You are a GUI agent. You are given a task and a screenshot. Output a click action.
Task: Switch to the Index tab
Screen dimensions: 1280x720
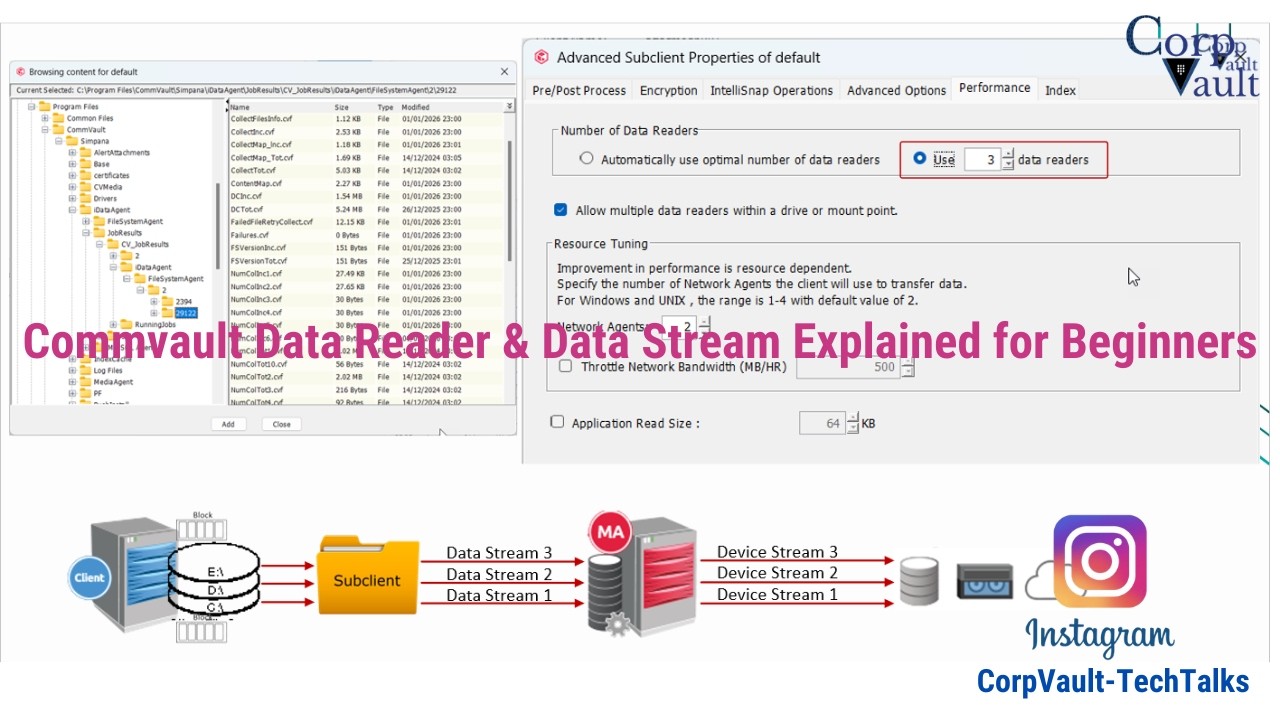click(x=1060, y=90)
